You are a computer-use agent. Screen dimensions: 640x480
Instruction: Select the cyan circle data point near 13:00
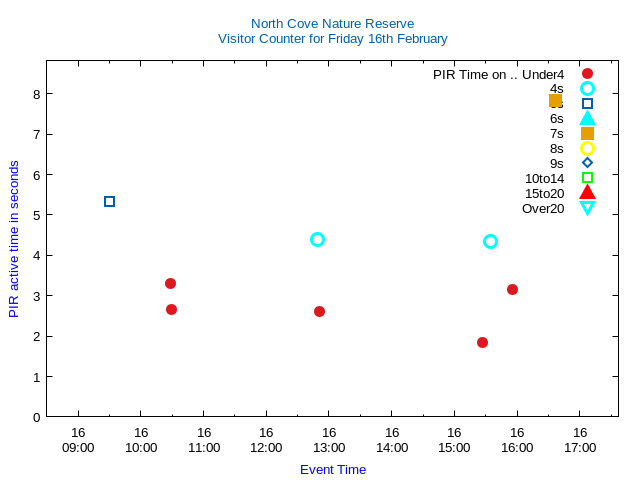317,239
